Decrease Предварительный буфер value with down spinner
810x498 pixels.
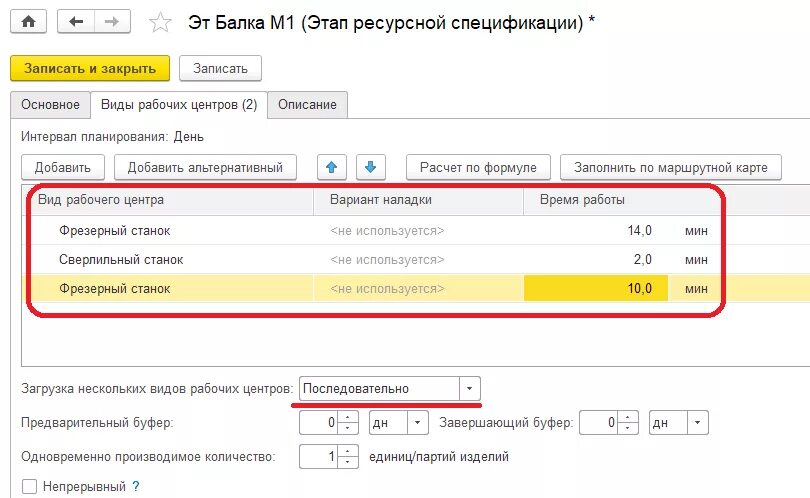pyautogui.click(x=348, y=428)
